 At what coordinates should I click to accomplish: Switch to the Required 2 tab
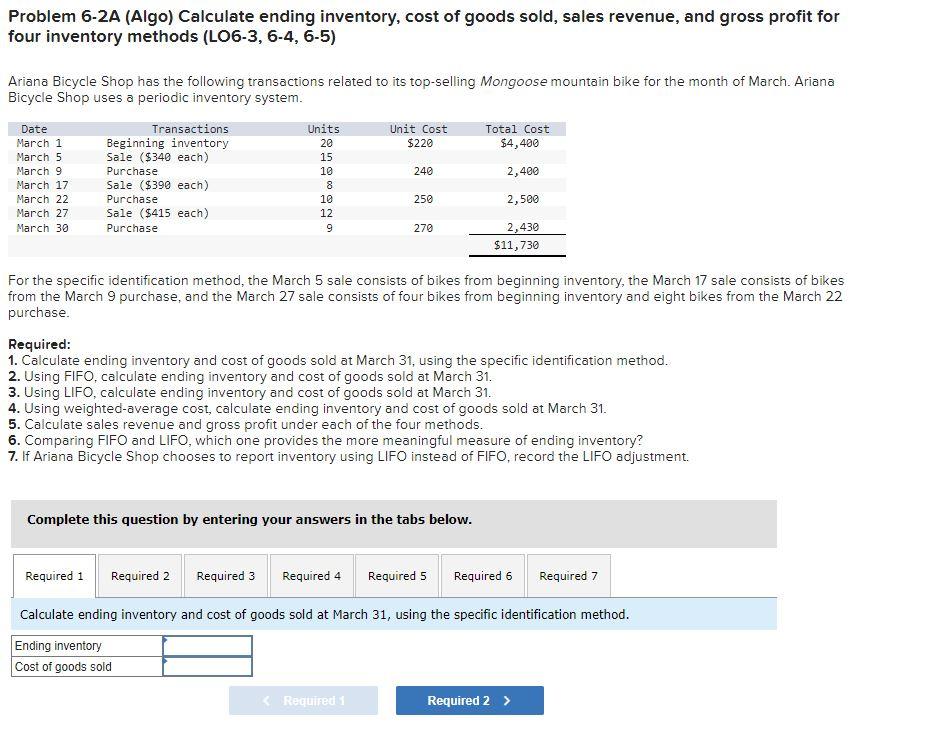click(x=139, y=575)
